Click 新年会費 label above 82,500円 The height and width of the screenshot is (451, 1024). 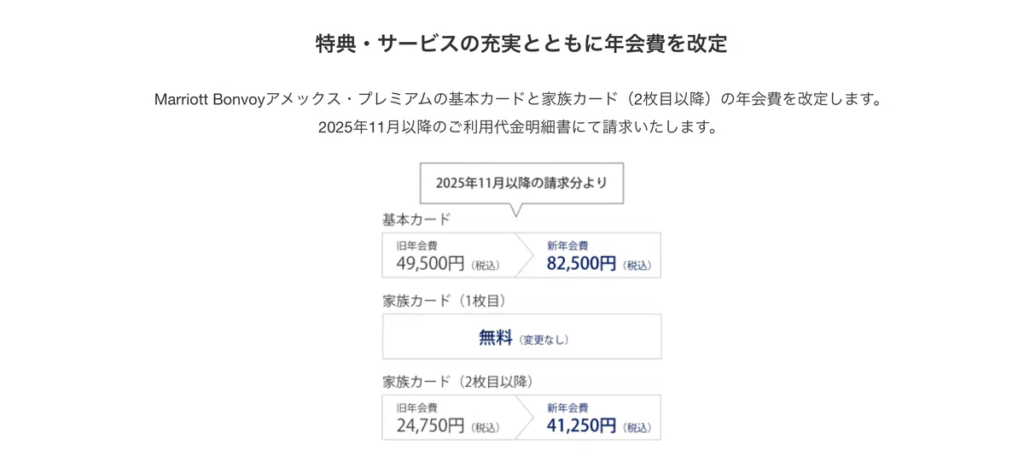click(x=567, y=245)
